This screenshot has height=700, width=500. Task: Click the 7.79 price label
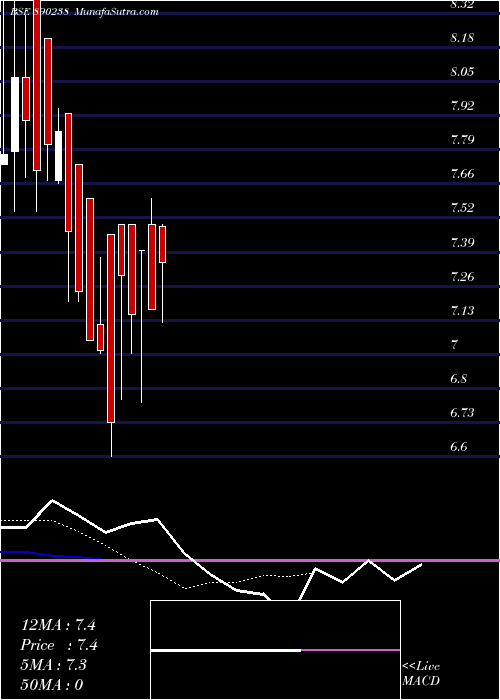(462, 140)
